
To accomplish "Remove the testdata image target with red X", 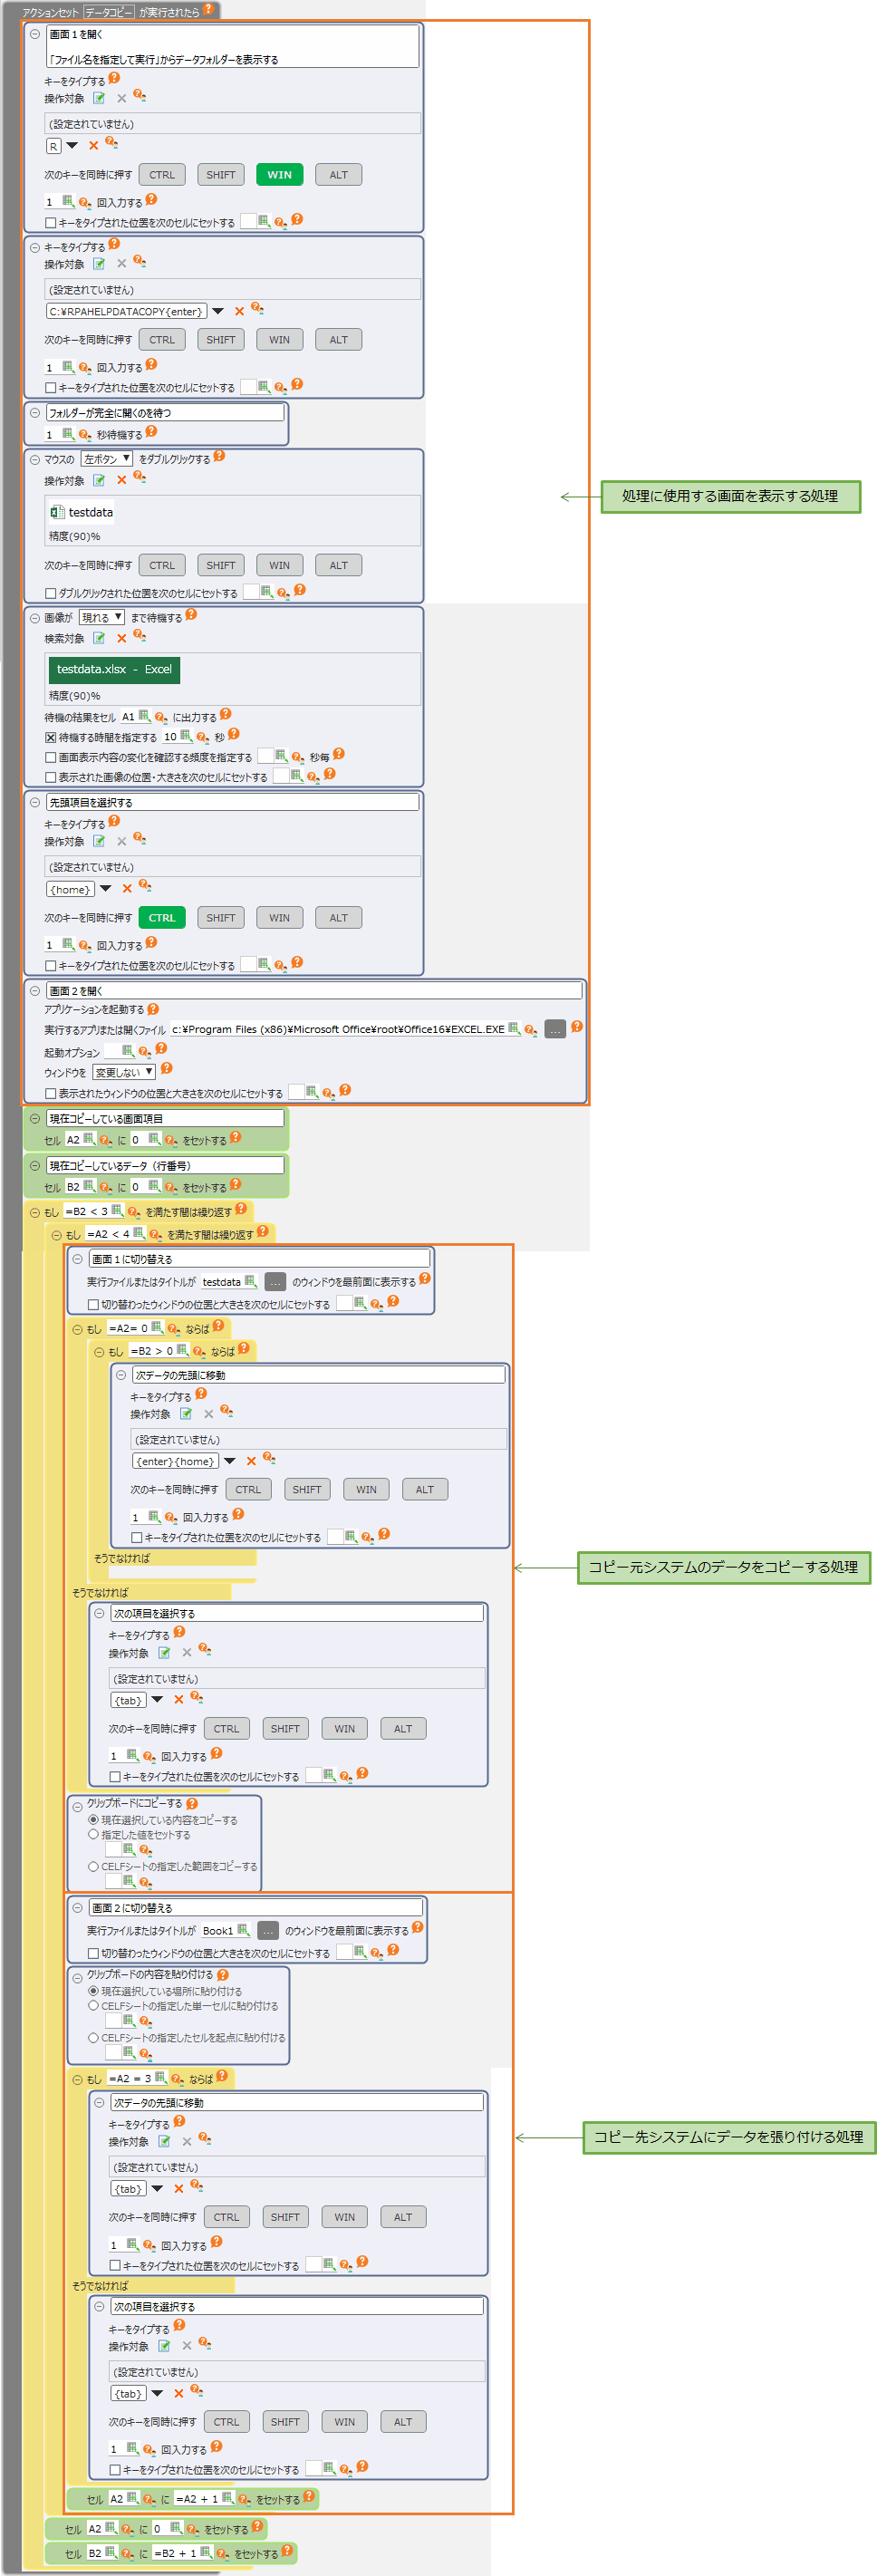I will pos(122,480).
